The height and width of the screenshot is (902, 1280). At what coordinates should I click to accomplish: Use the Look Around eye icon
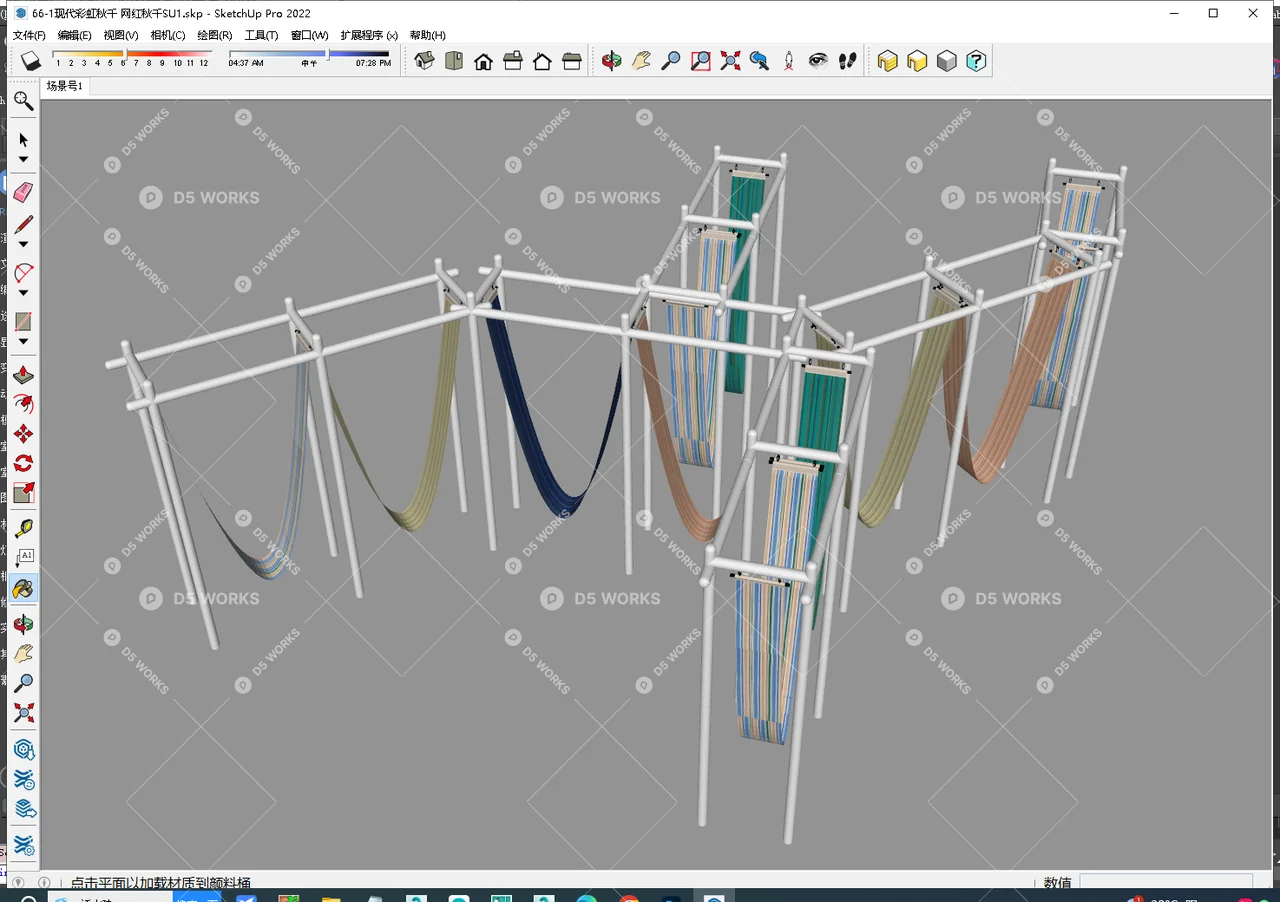point(818,61)
